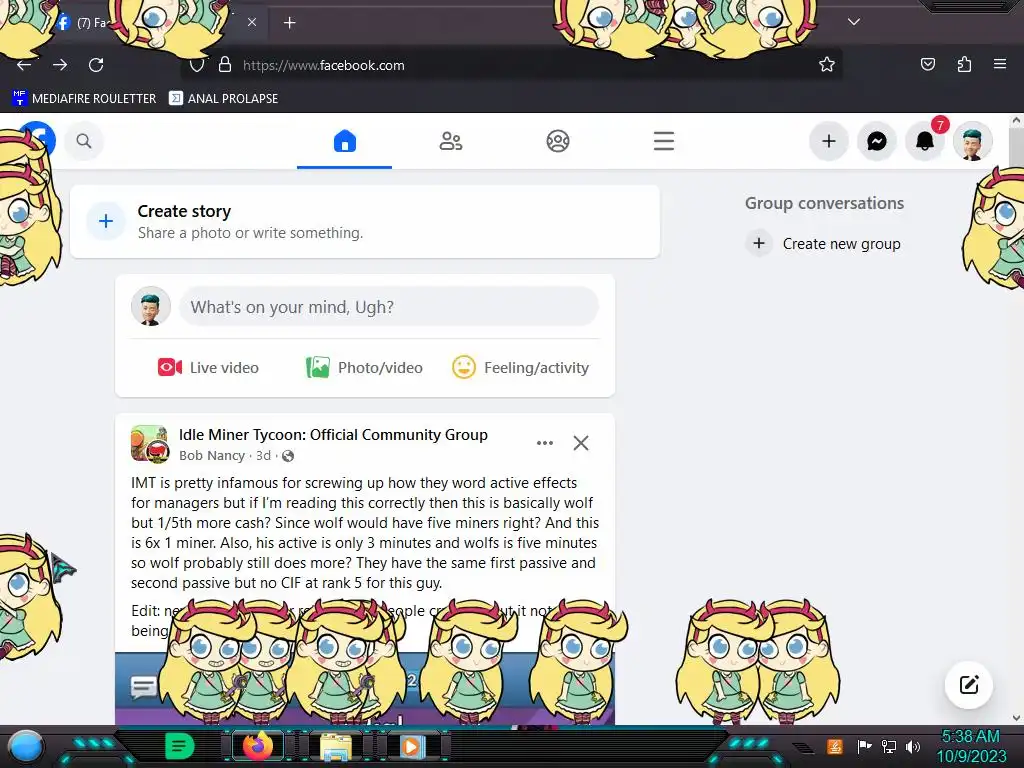Go forward with the browser forward arrow
This screenshot has width=1024, height=768.
click(60, 65)
